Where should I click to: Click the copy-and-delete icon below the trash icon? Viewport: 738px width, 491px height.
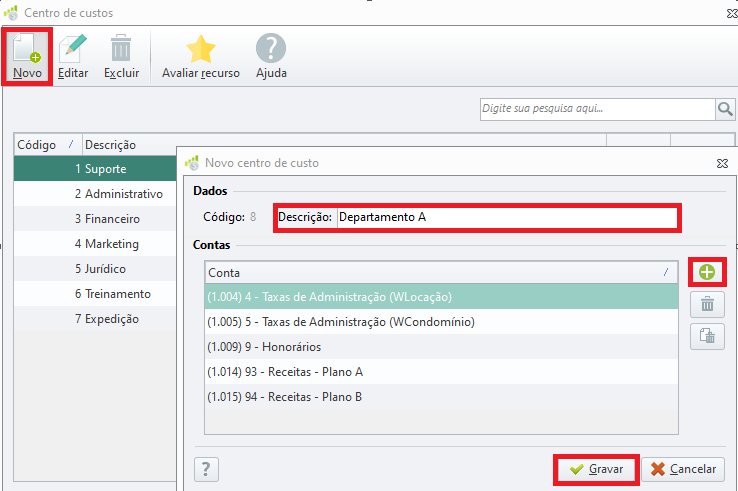tap(707, 336)
